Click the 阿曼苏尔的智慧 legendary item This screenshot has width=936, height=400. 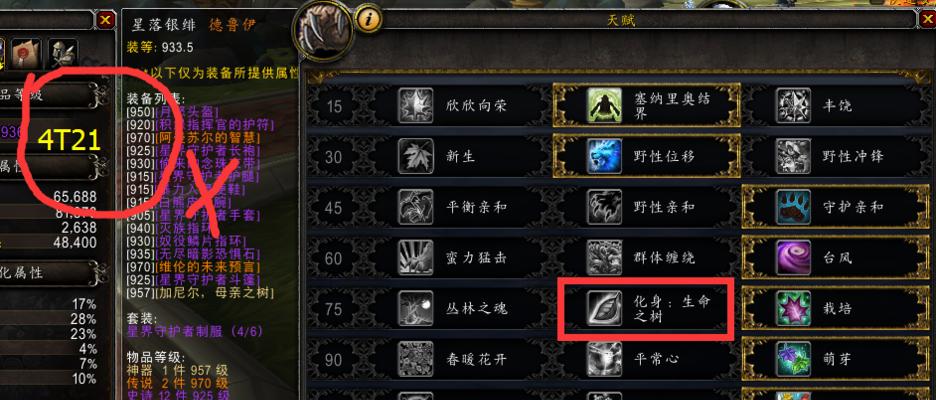[201, 137]
